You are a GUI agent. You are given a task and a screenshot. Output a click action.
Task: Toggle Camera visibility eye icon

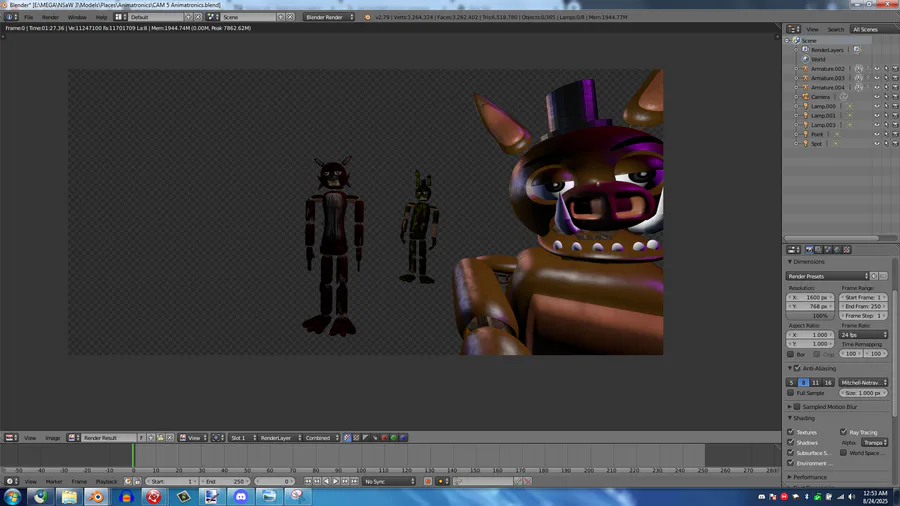click(x=876, y=97)
